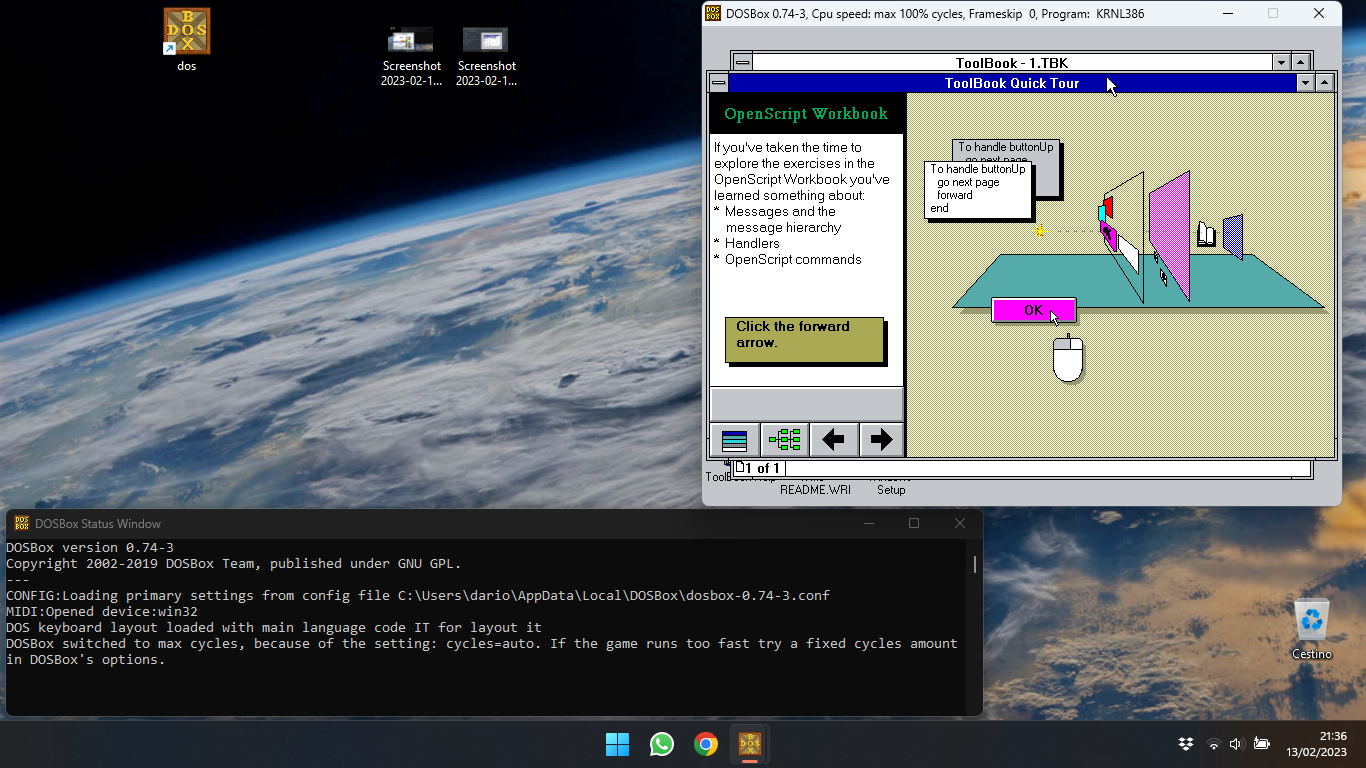Open the dos DOSBox desktop shortcut
This screenshot has width=1366, height=768.
187,40
